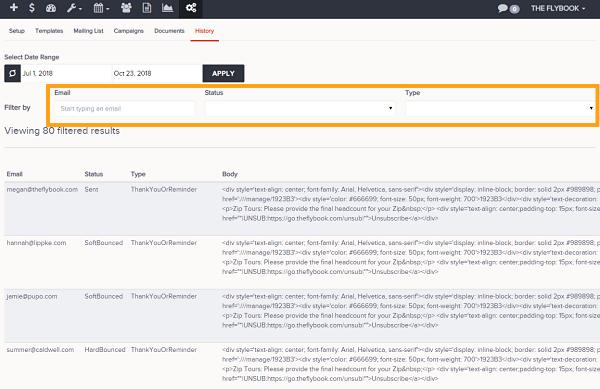Click Viewing 80 filtered results text
This screenshot has width=600, height=389.
click(x=62, y=131)
